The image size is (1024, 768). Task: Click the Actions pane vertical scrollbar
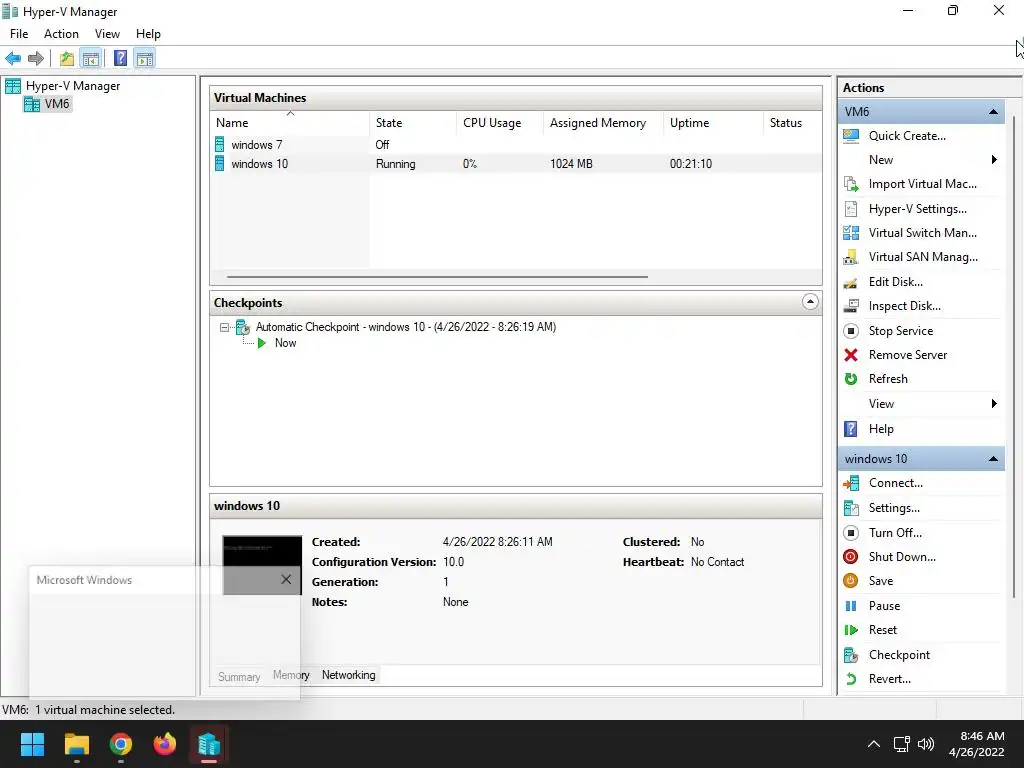coord(1014,356)
